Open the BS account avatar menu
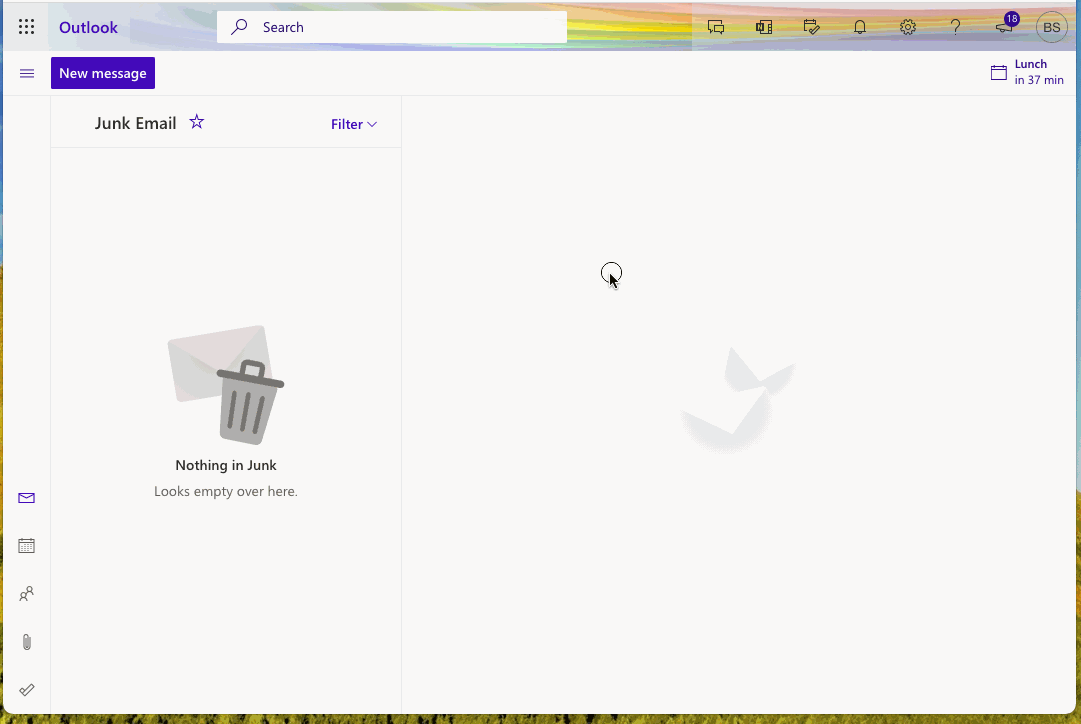The width and height of the screenshot is (1081, 724). [1051, 28]
